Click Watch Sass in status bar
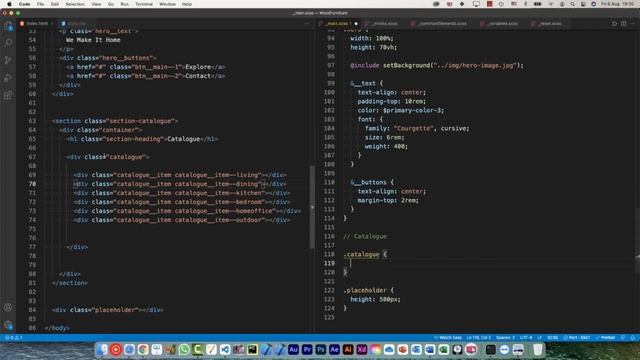Image resolution: width=640 pixels, height=360 pixels. 448,338
